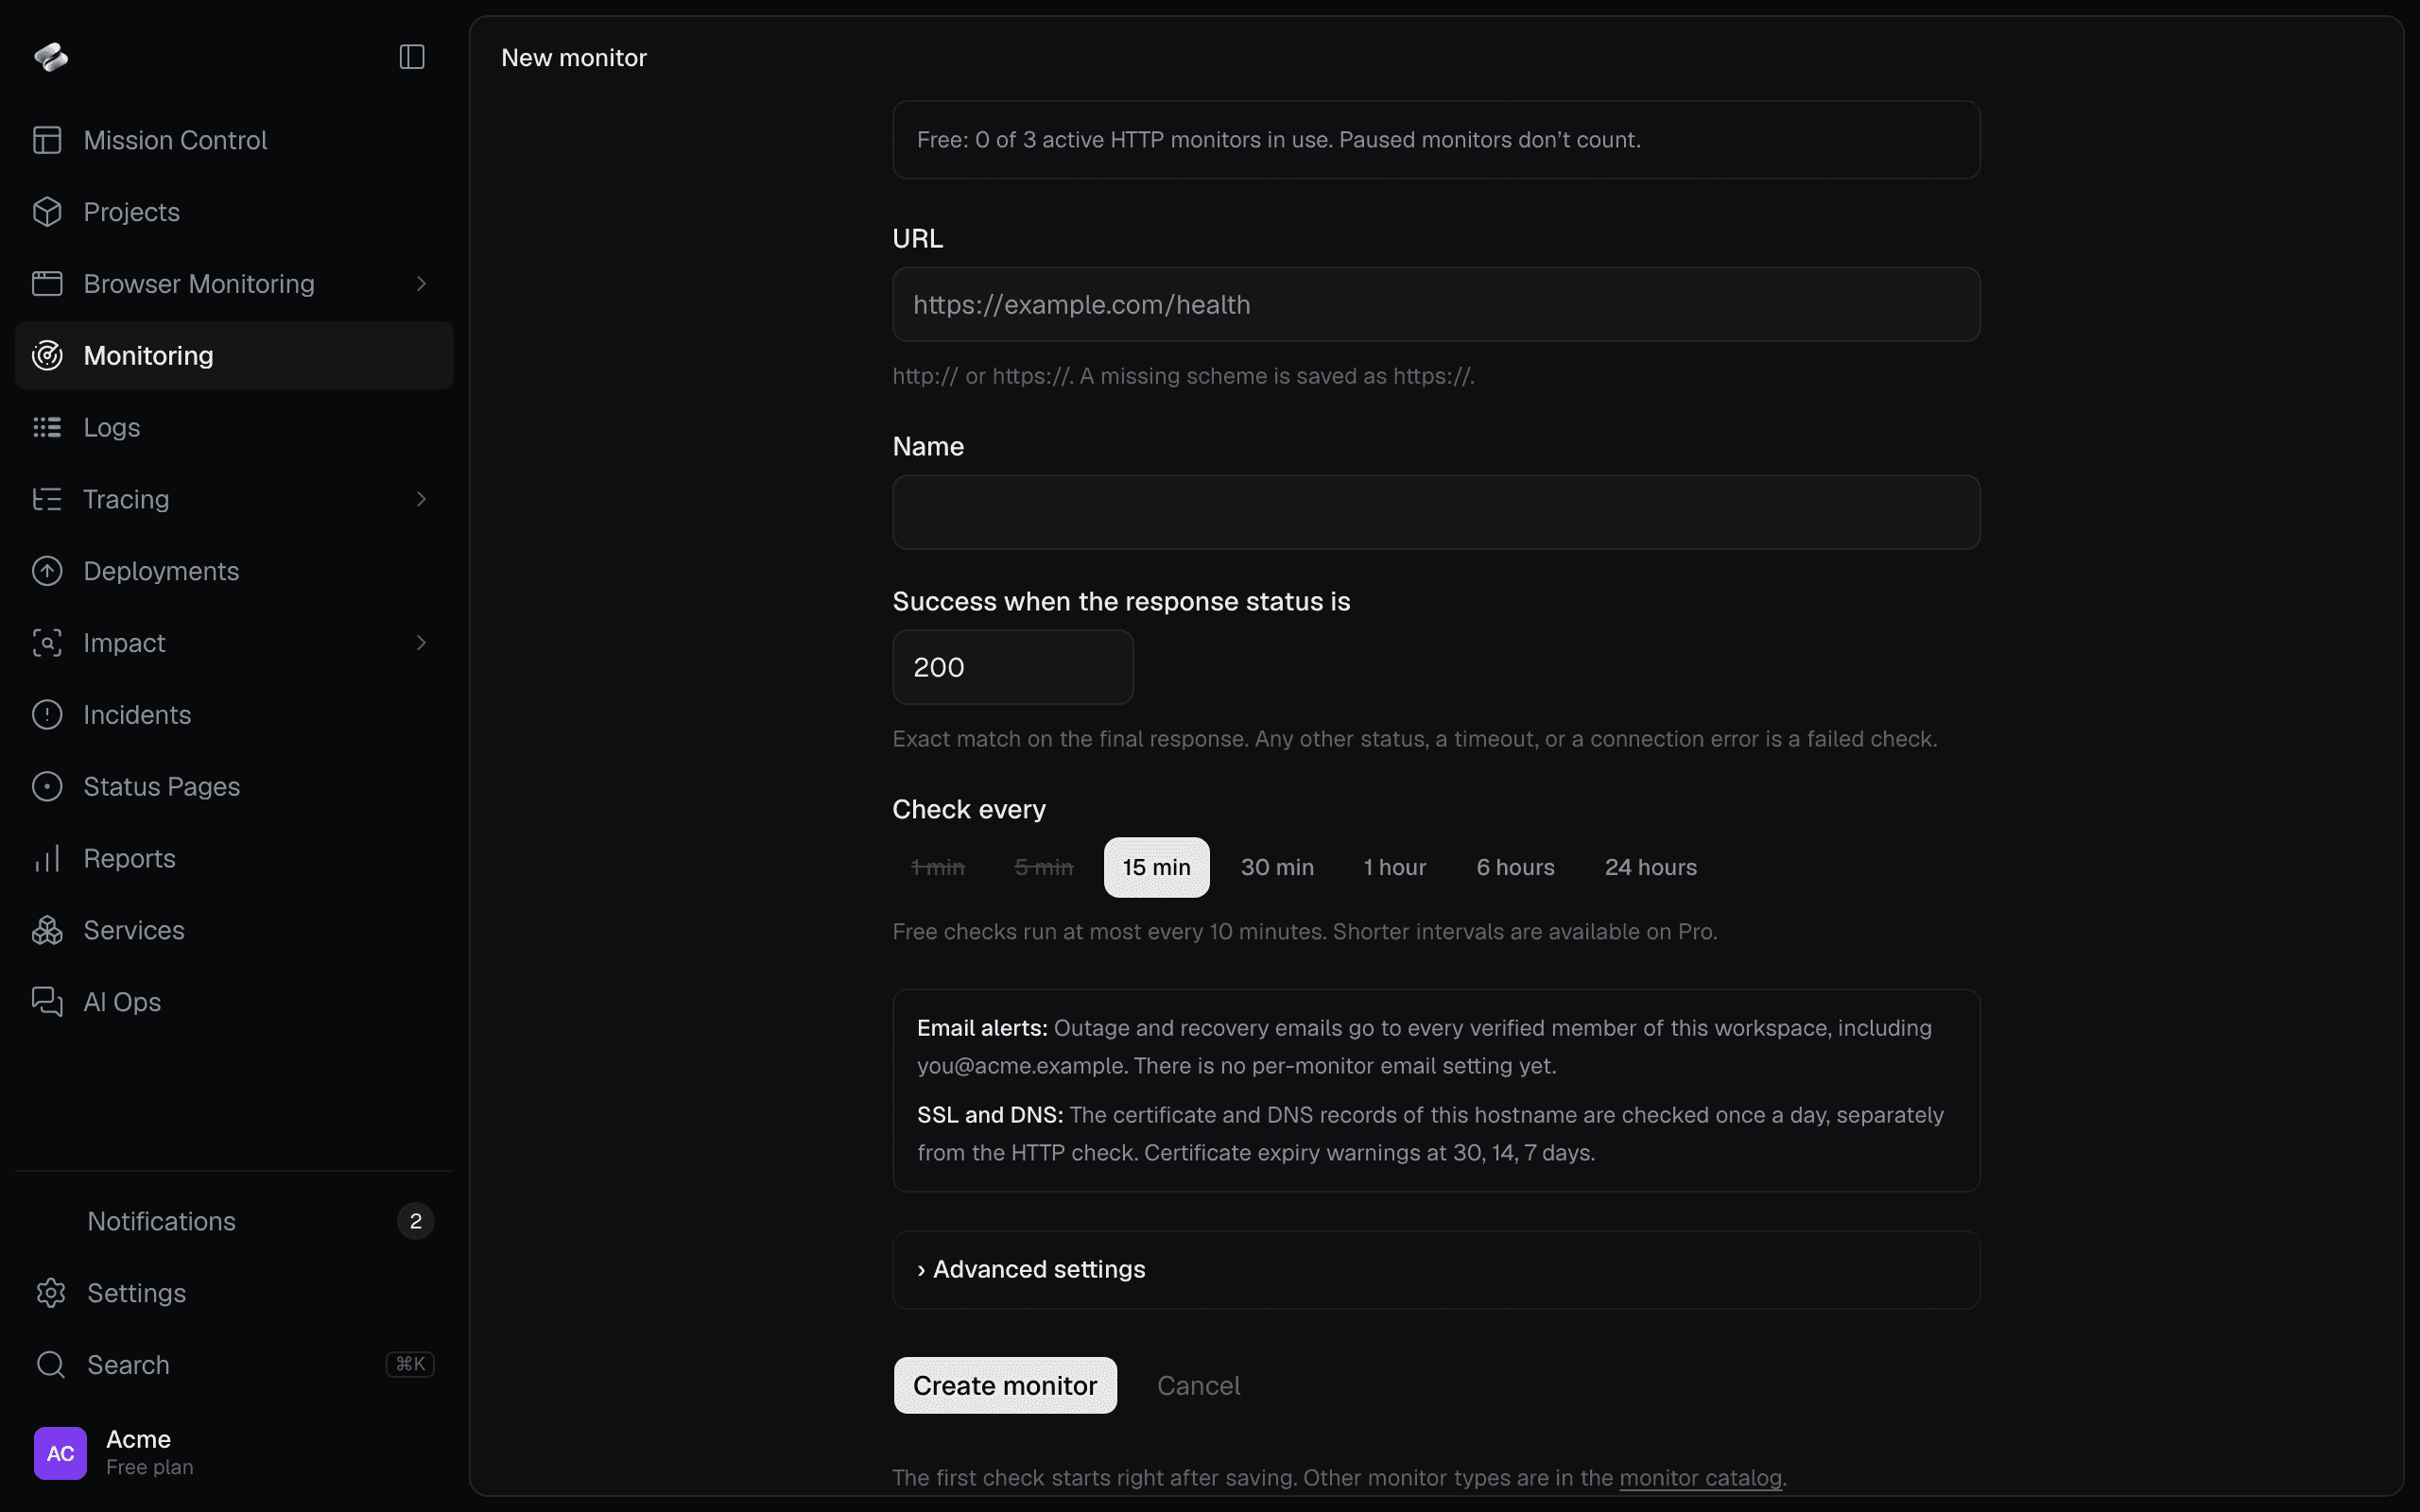Select the 30 min check interval

[1277, 867]
